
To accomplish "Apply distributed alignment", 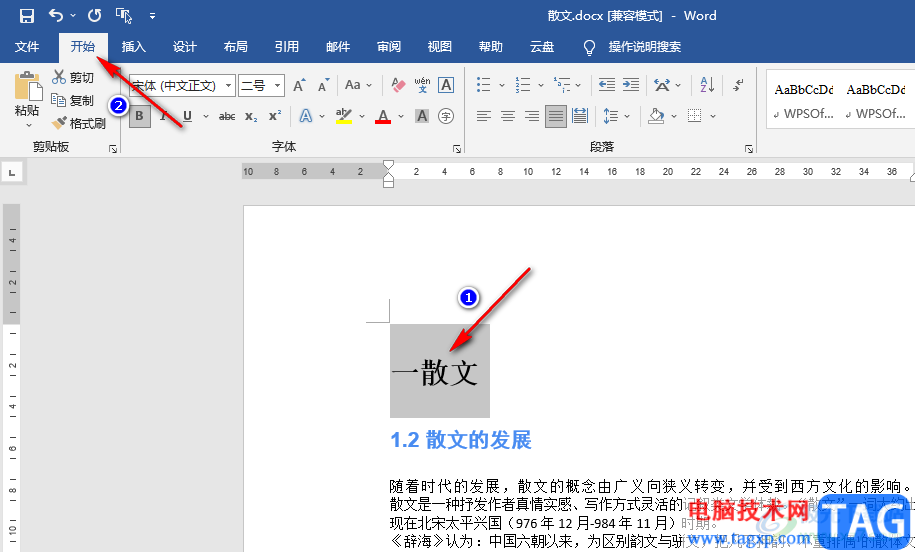I will 580,116.
